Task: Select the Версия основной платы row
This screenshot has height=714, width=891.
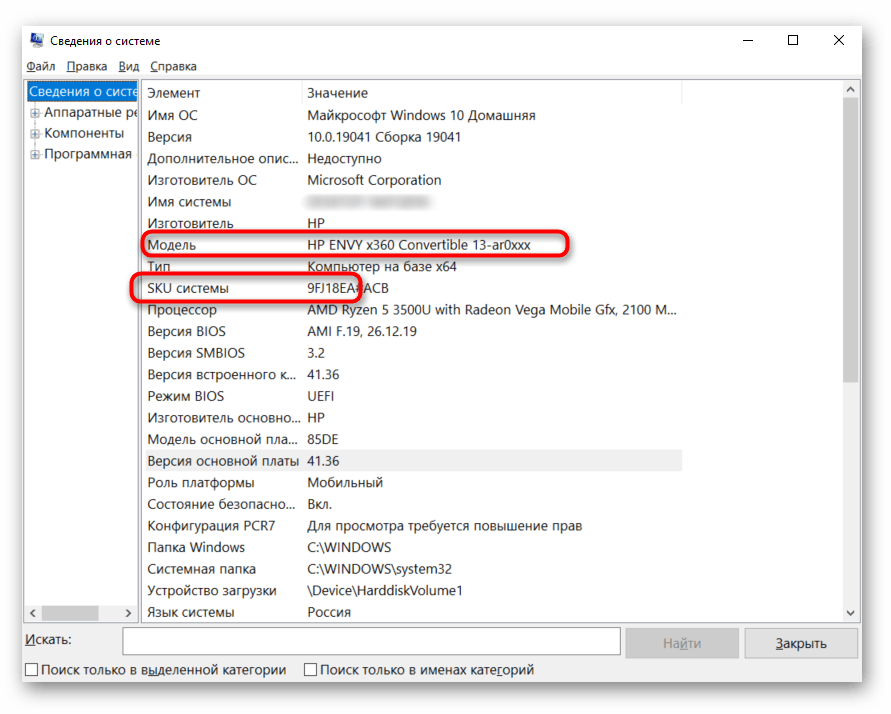Action: 414,461
